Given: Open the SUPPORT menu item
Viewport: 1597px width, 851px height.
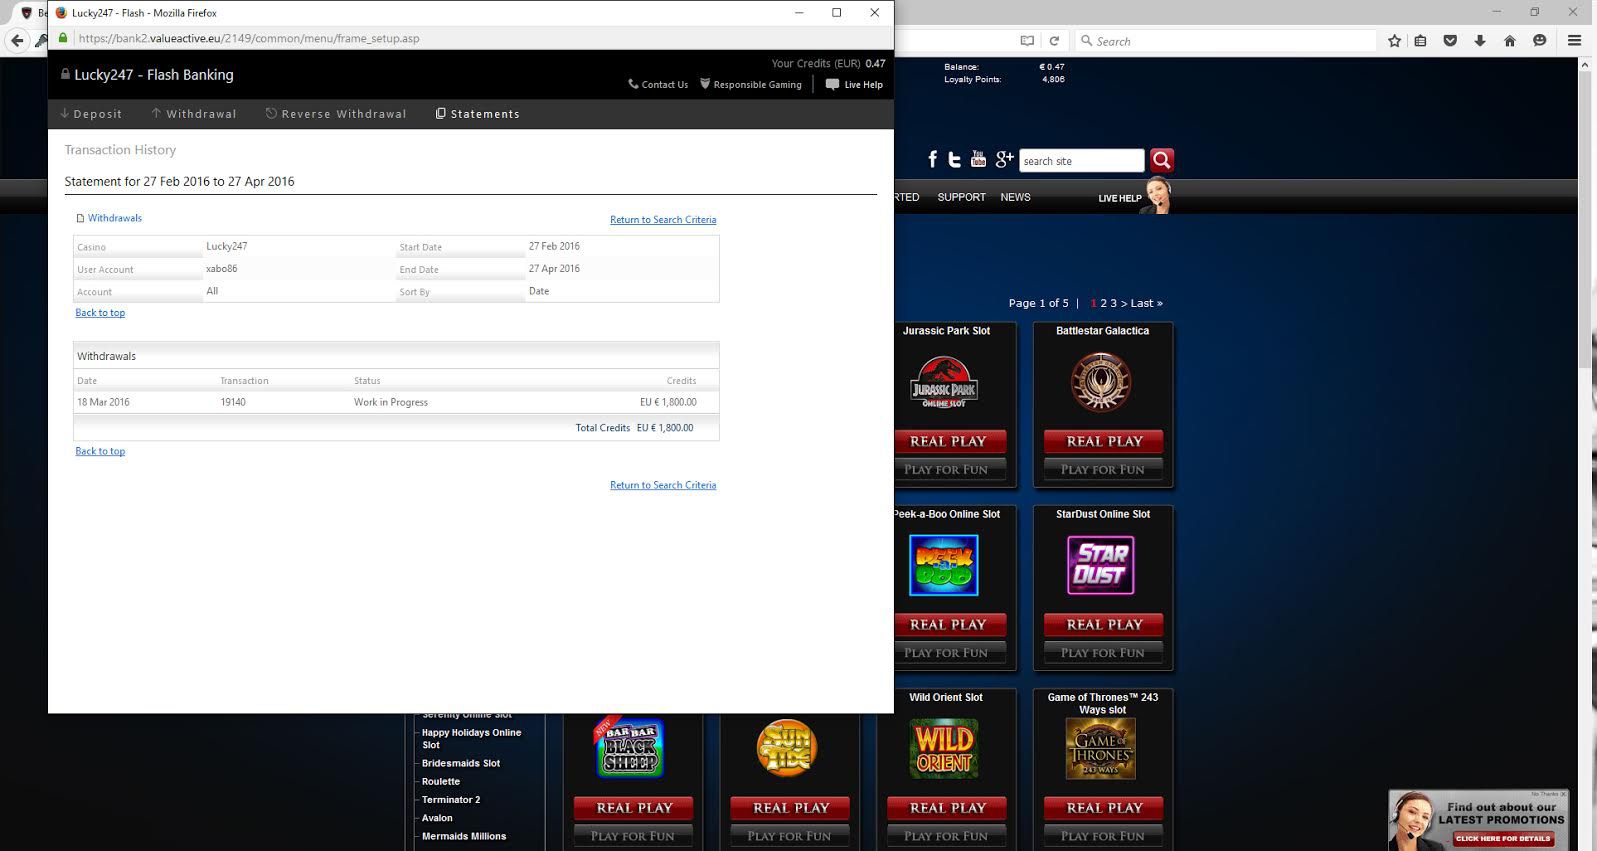Looking at the screenshot, I should (x=961, y=197).
